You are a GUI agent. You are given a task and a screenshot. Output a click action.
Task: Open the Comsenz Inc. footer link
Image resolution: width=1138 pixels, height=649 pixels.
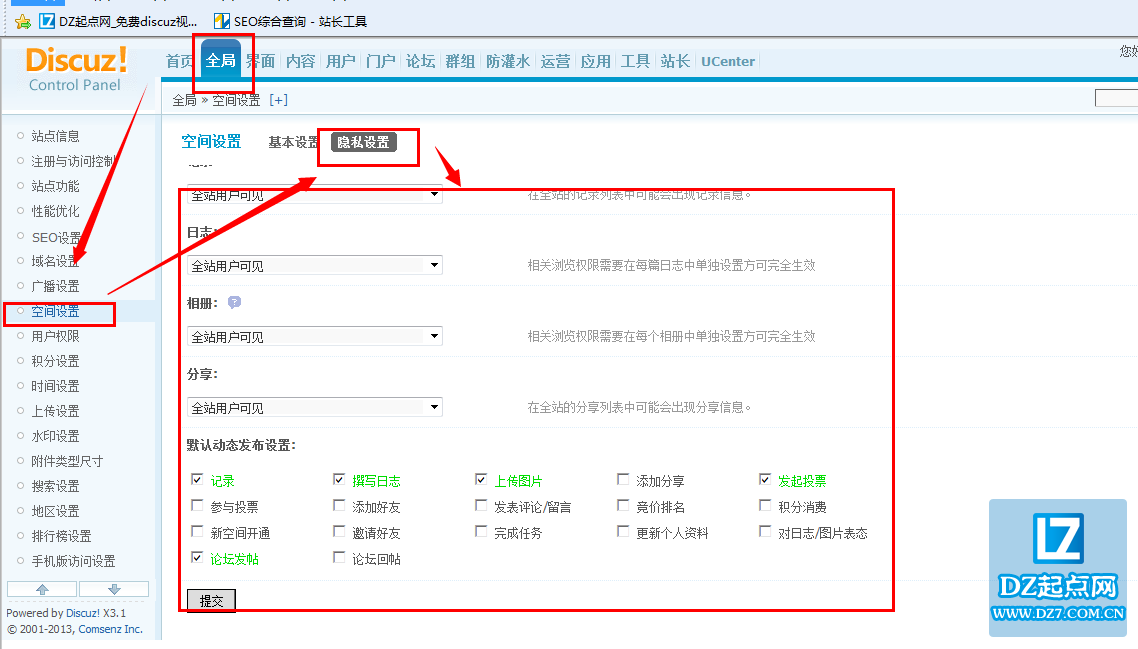(110, 629)
